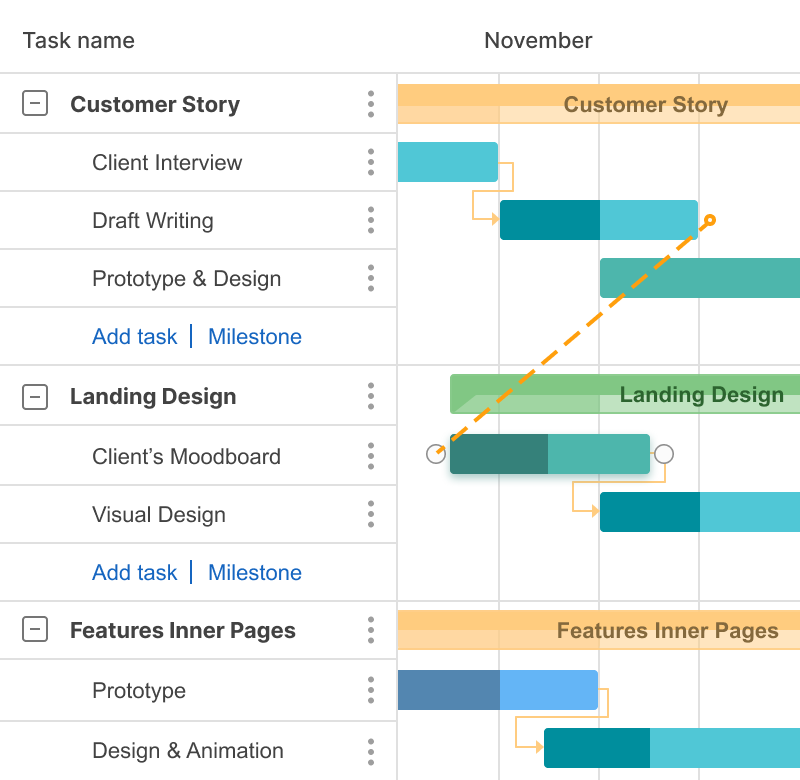This screenshot has width=800, height=780.
Task: Select the Draft Writing row name
Action: coord(153,221)
